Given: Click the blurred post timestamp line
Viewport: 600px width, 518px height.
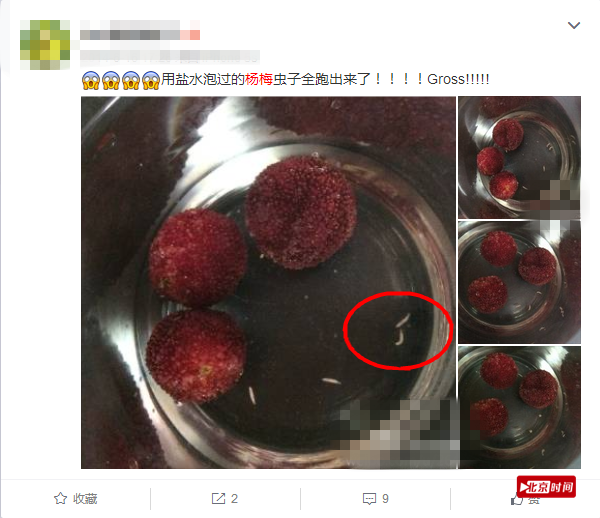Looking at the screenshot, I should [x=170, y=56].
